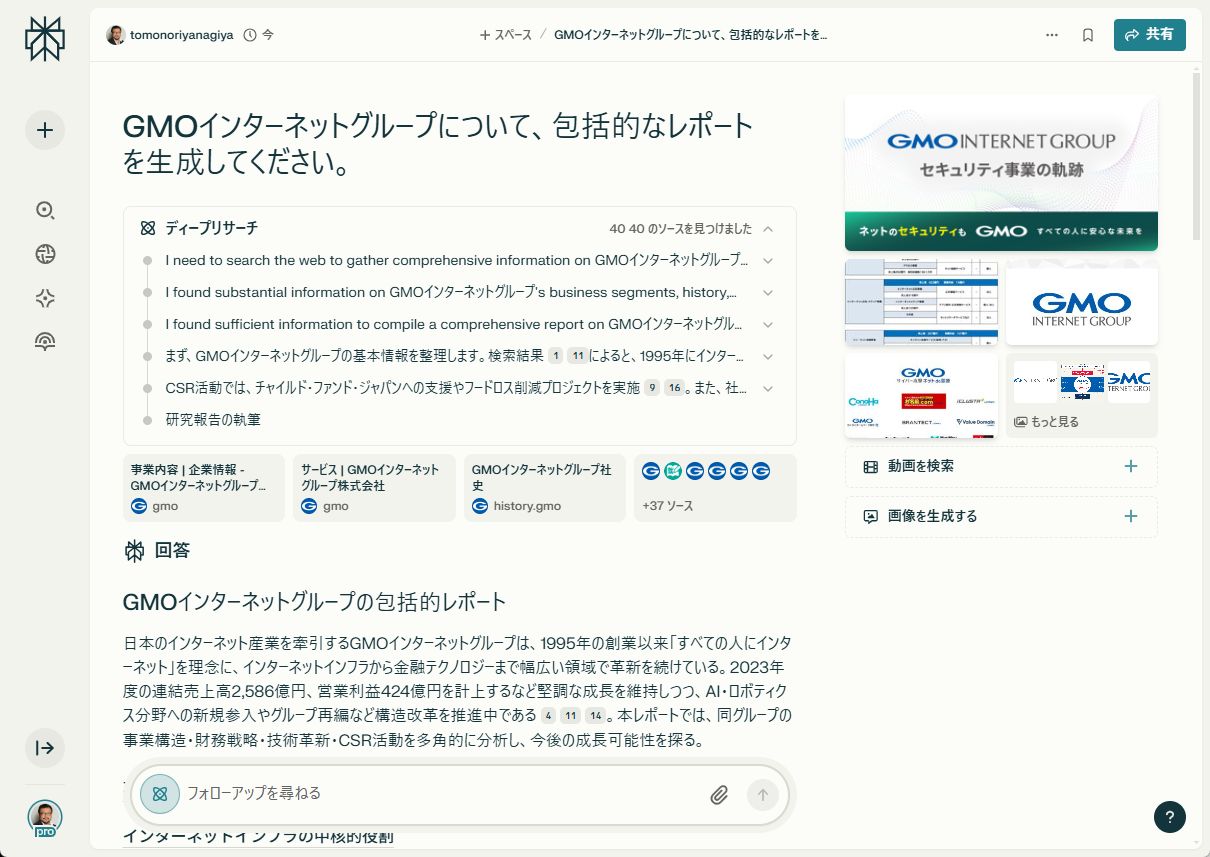Expand the CSR活動 research step

tap(768, 388)
